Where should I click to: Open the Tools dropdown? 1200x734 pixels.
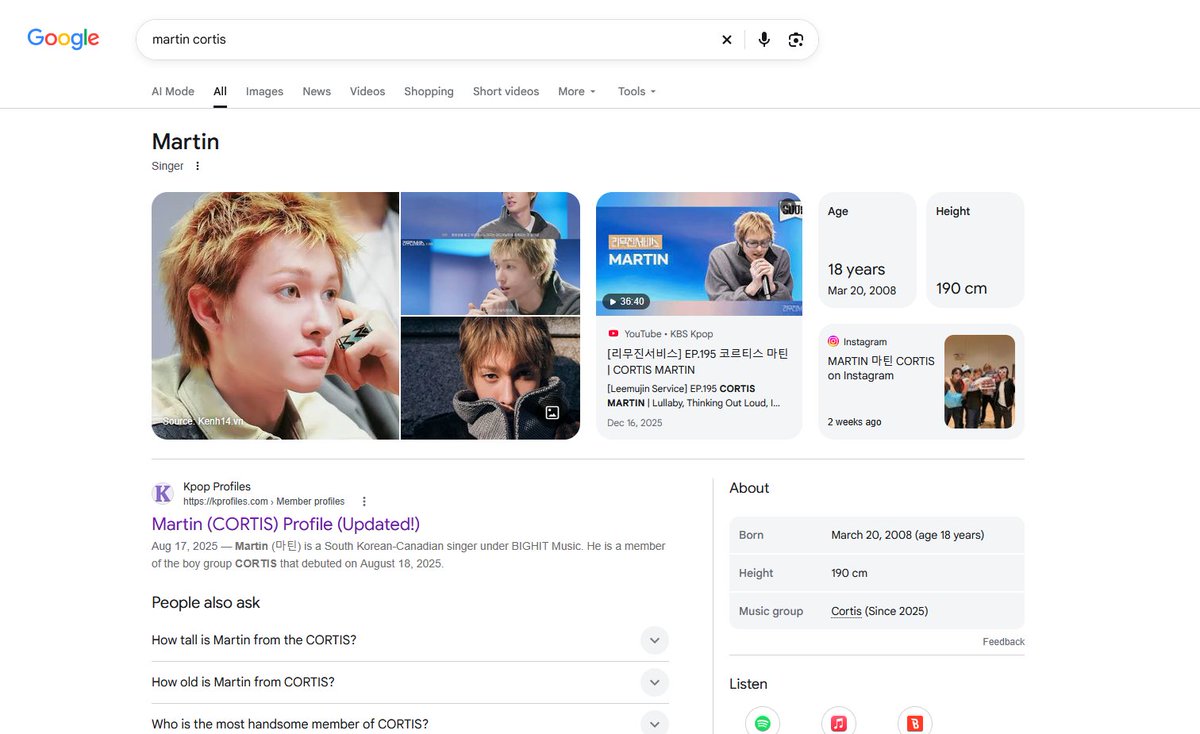click(x=637, y=91)
